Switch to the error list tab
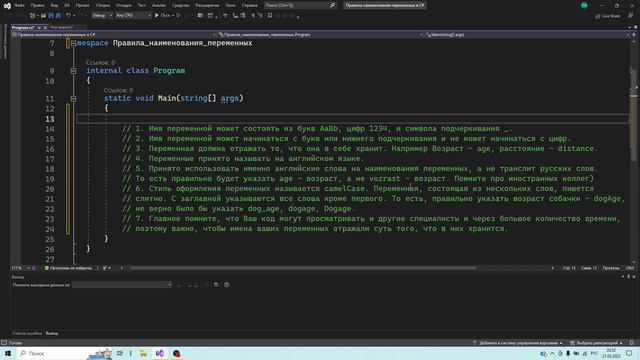This screenshot has height=360, width=640. click(27, 333)
